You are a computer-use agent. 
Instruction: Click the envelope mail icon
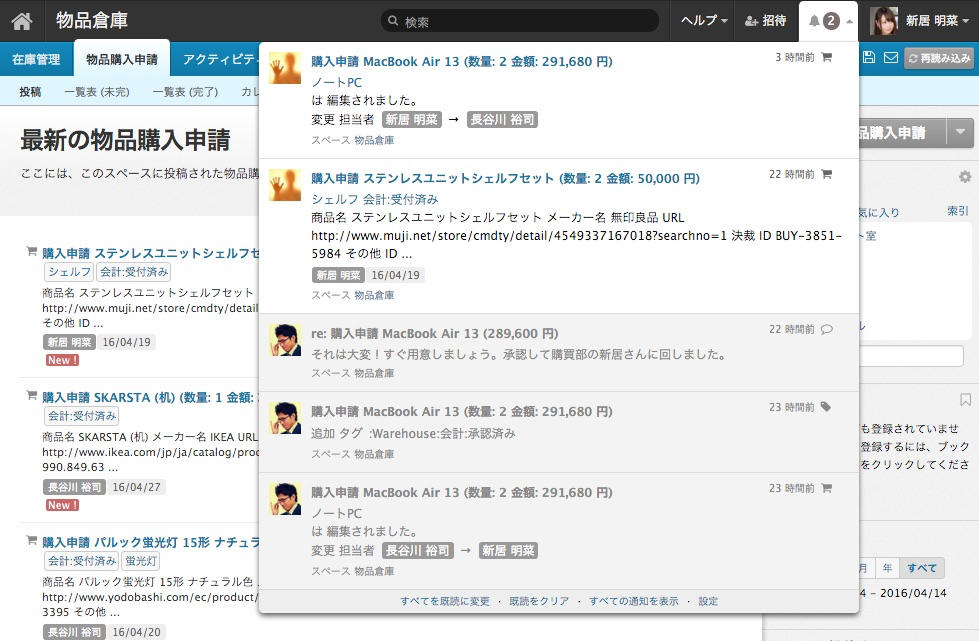(891, 57)
